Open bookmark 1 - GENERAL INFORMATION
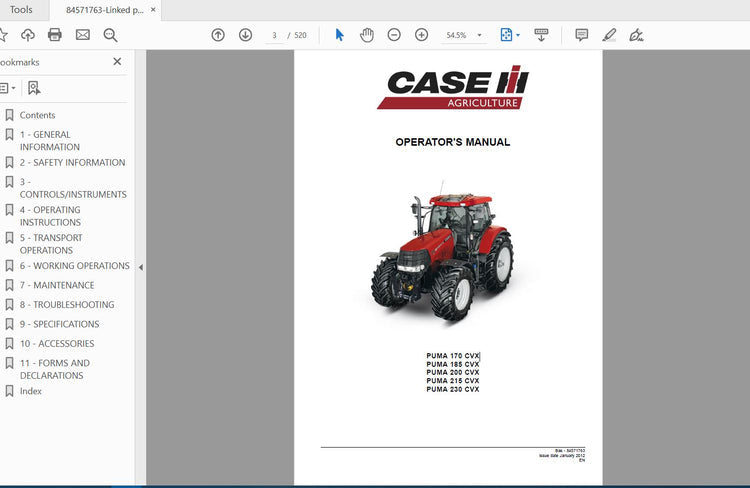Screen dimensions: 750x488 50,141
